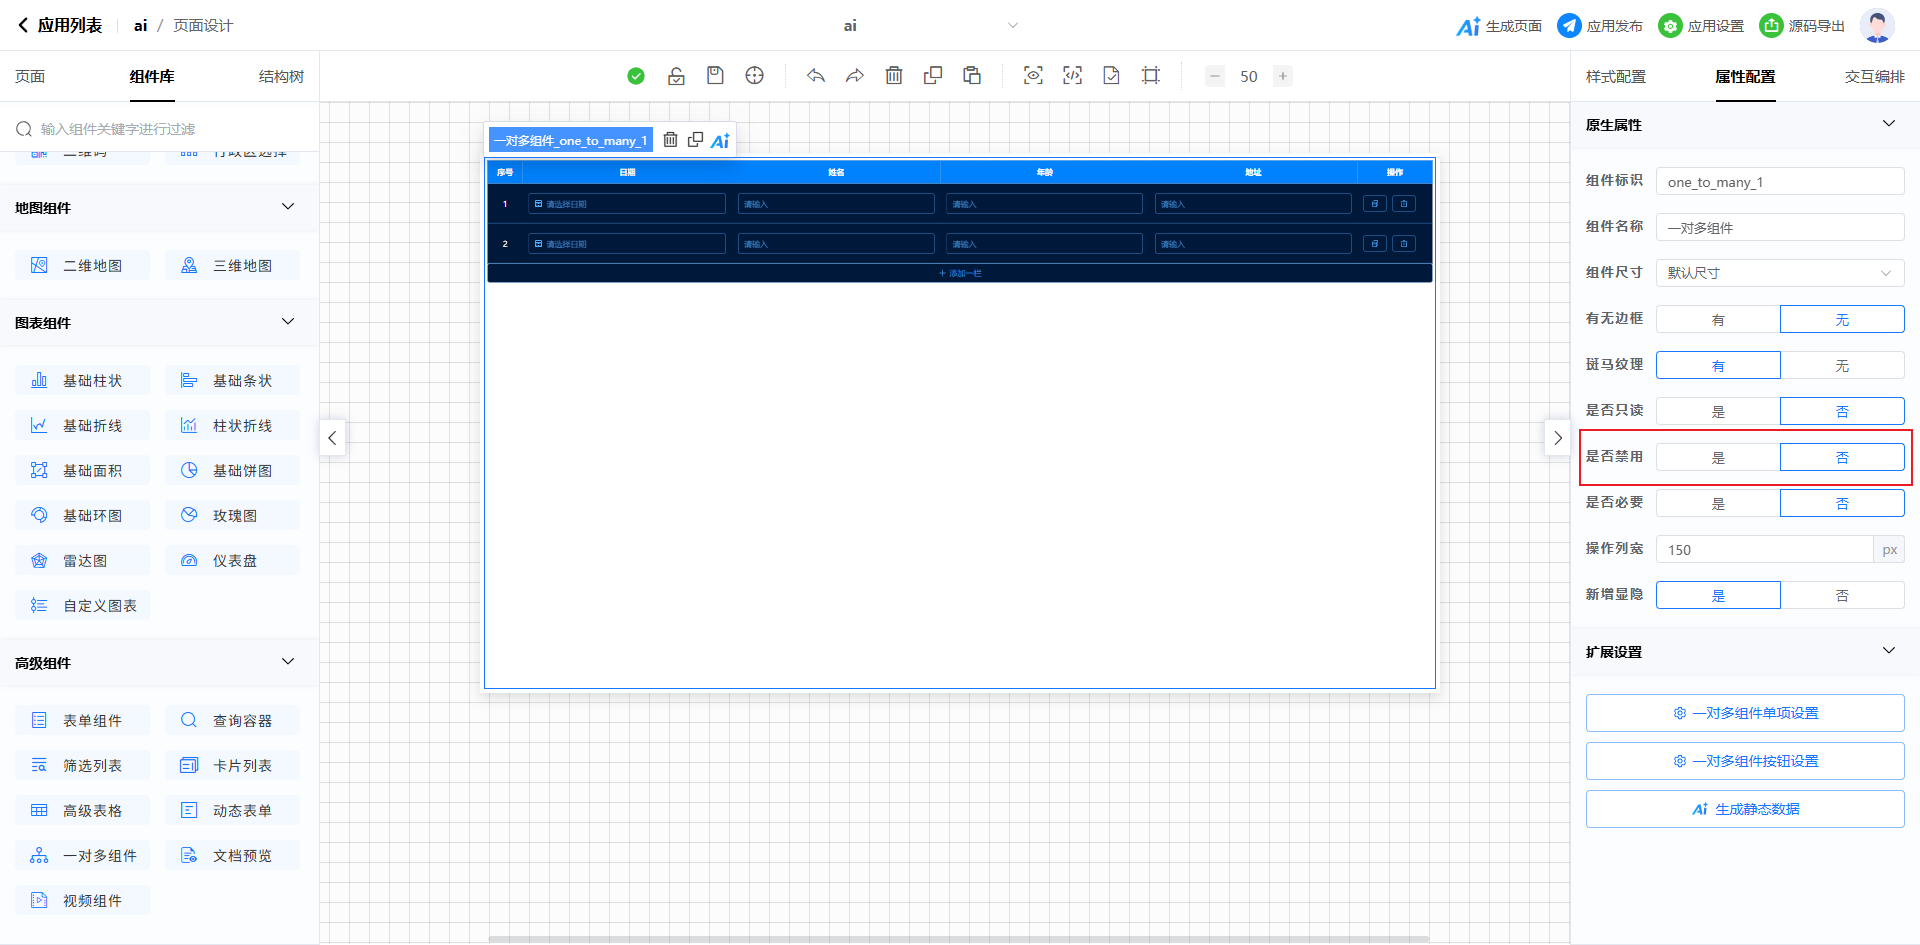
Task: Set 有无边框 to 有
Action: click(1718, 320)
